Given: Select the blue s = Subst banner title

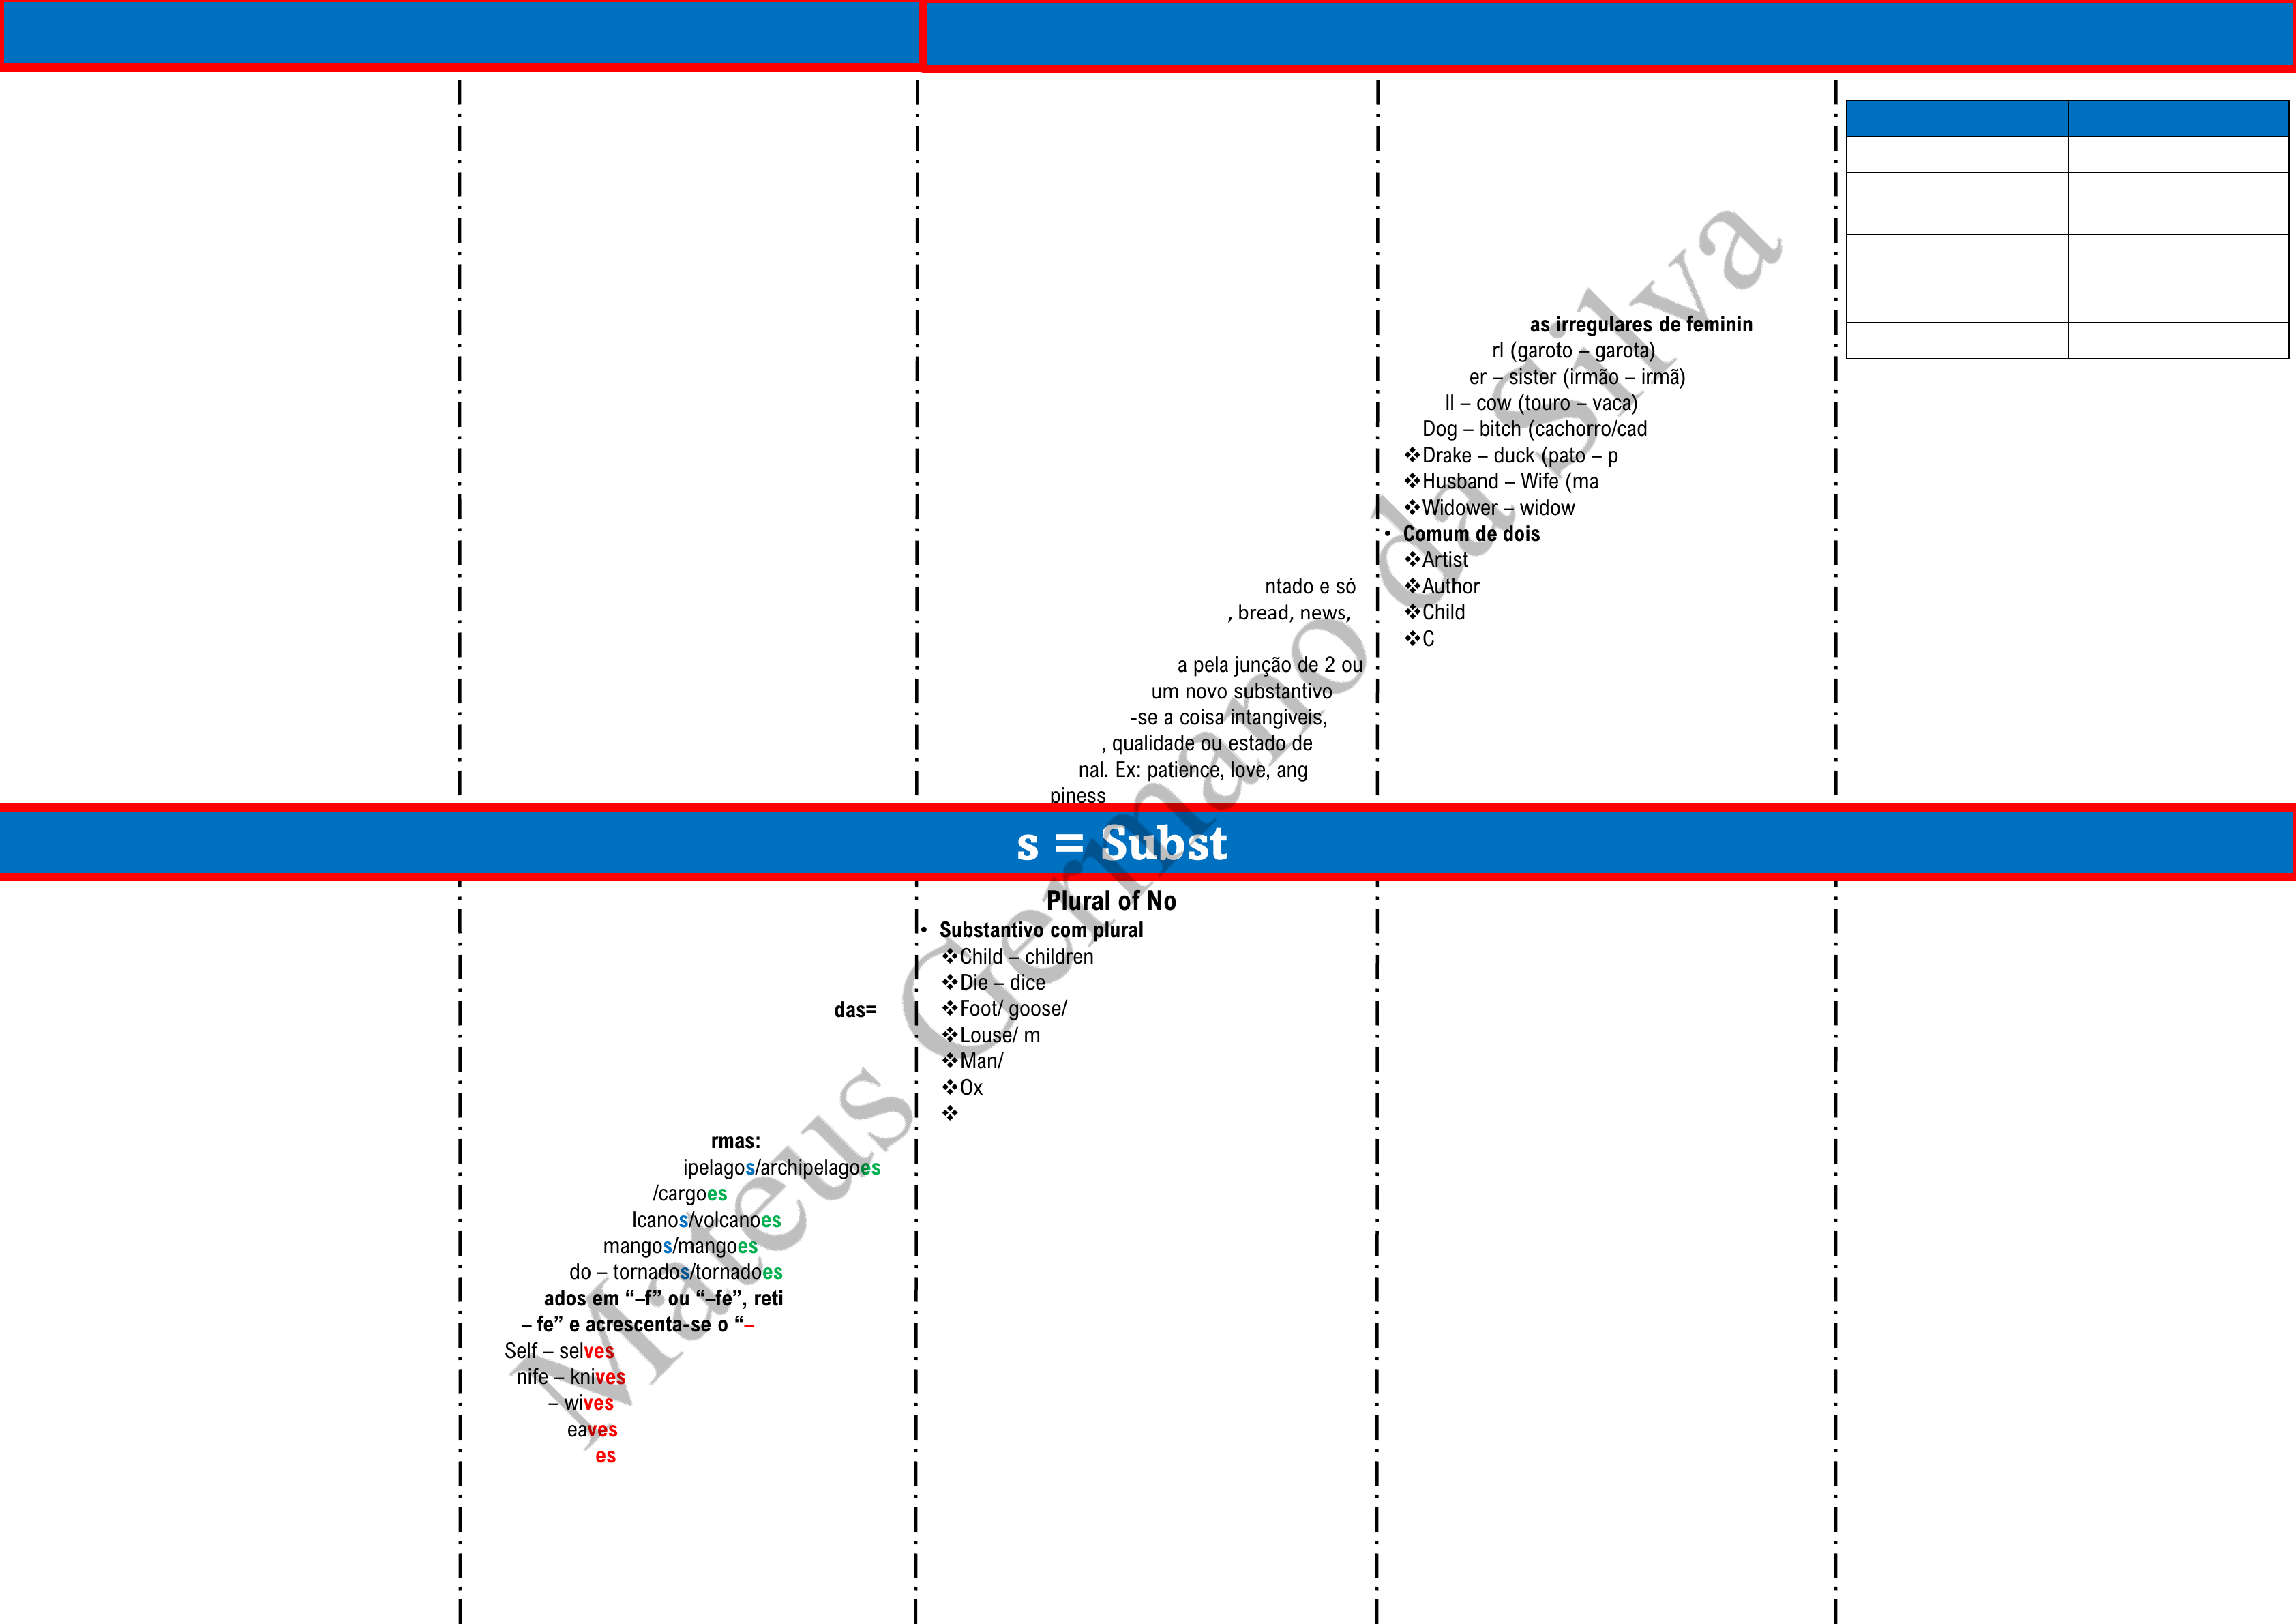Looking at the screenshot, I should click(x=1121, y=843).
